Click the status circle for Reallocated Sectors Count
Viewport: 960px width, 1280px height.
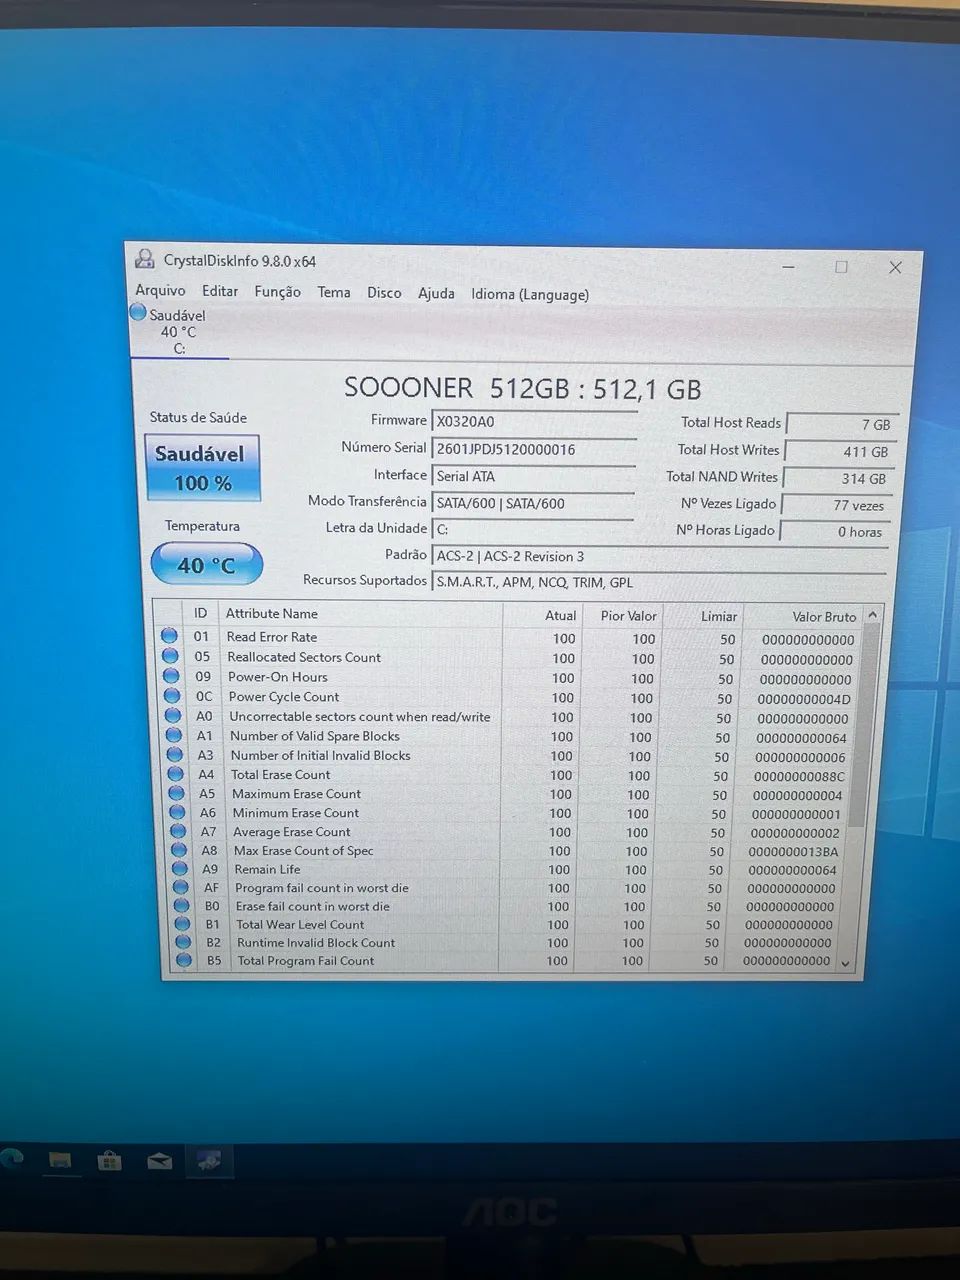(170, 656)
